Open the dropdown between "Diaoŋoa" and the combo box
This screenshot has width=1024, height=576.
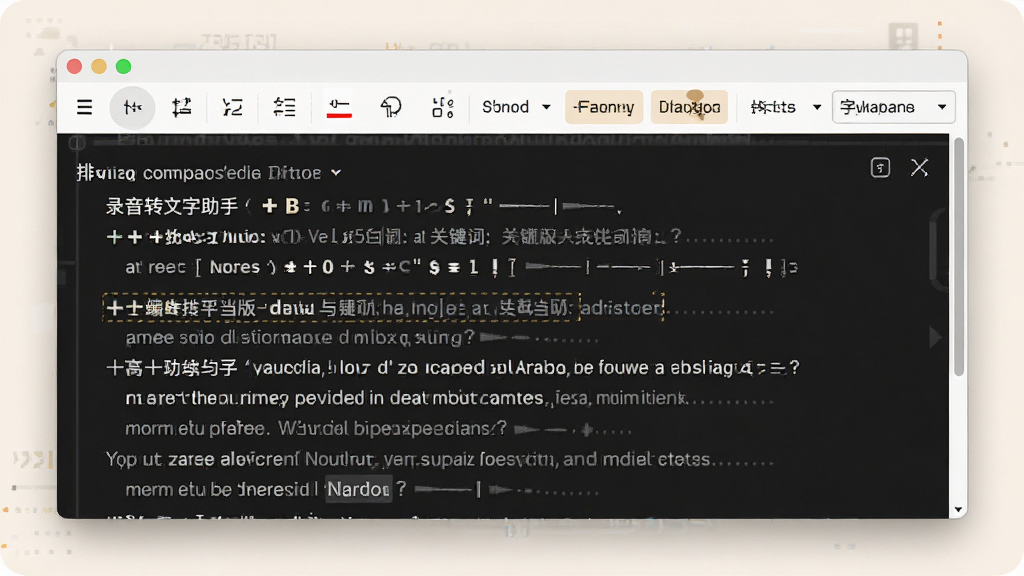pyautogui.click(x=786, y=107)
